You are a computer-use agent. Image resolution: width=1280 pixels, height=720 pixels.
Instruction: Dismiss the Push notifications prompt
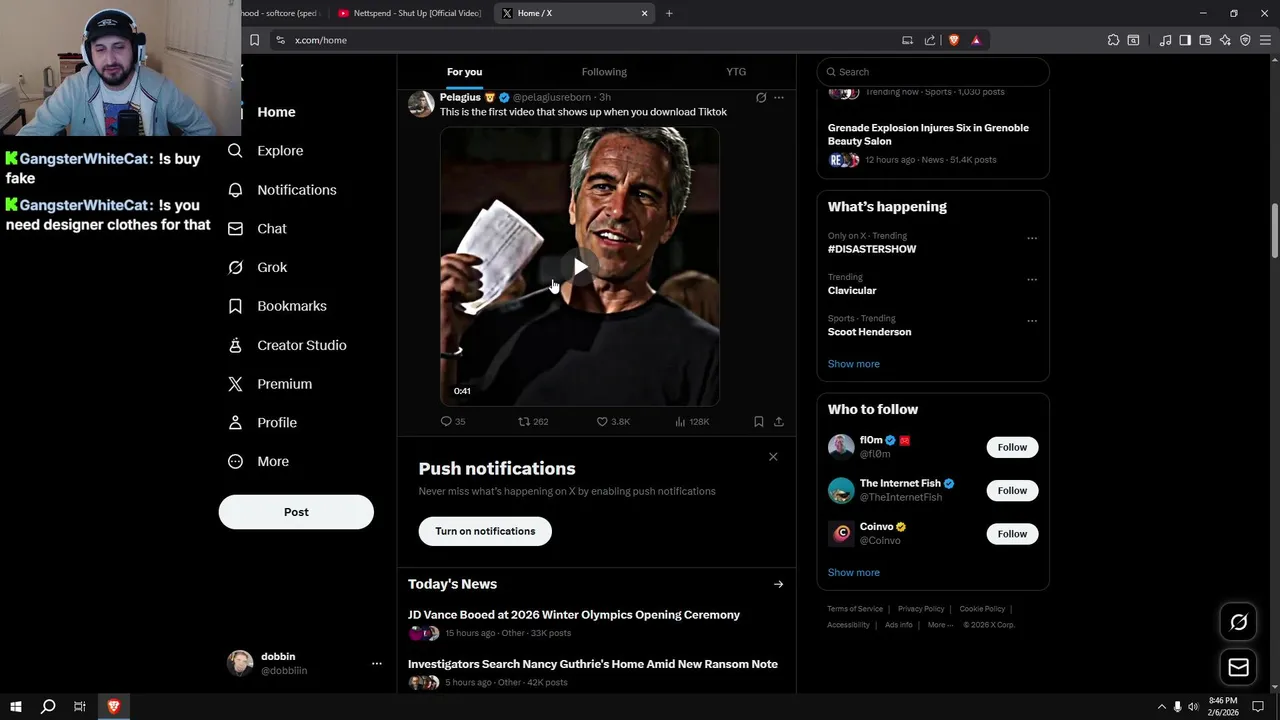tap(773, 457)
